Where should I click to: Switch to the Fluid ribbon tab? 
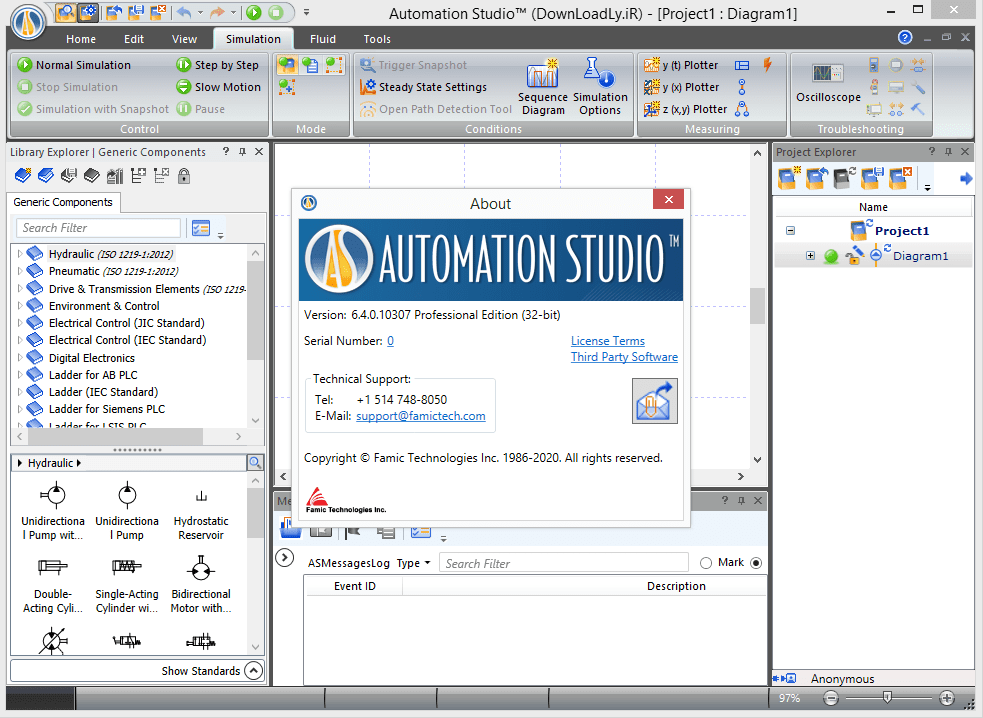pyautogui.click(x=322, y=39)
